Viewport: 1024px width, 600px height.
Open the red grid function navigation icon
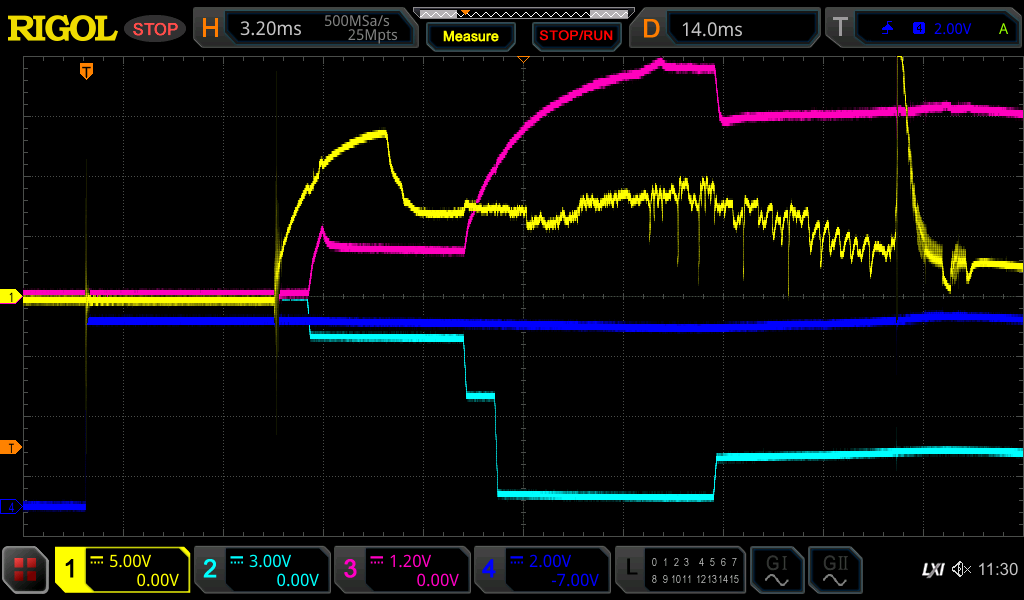click(x=25, y=571)
